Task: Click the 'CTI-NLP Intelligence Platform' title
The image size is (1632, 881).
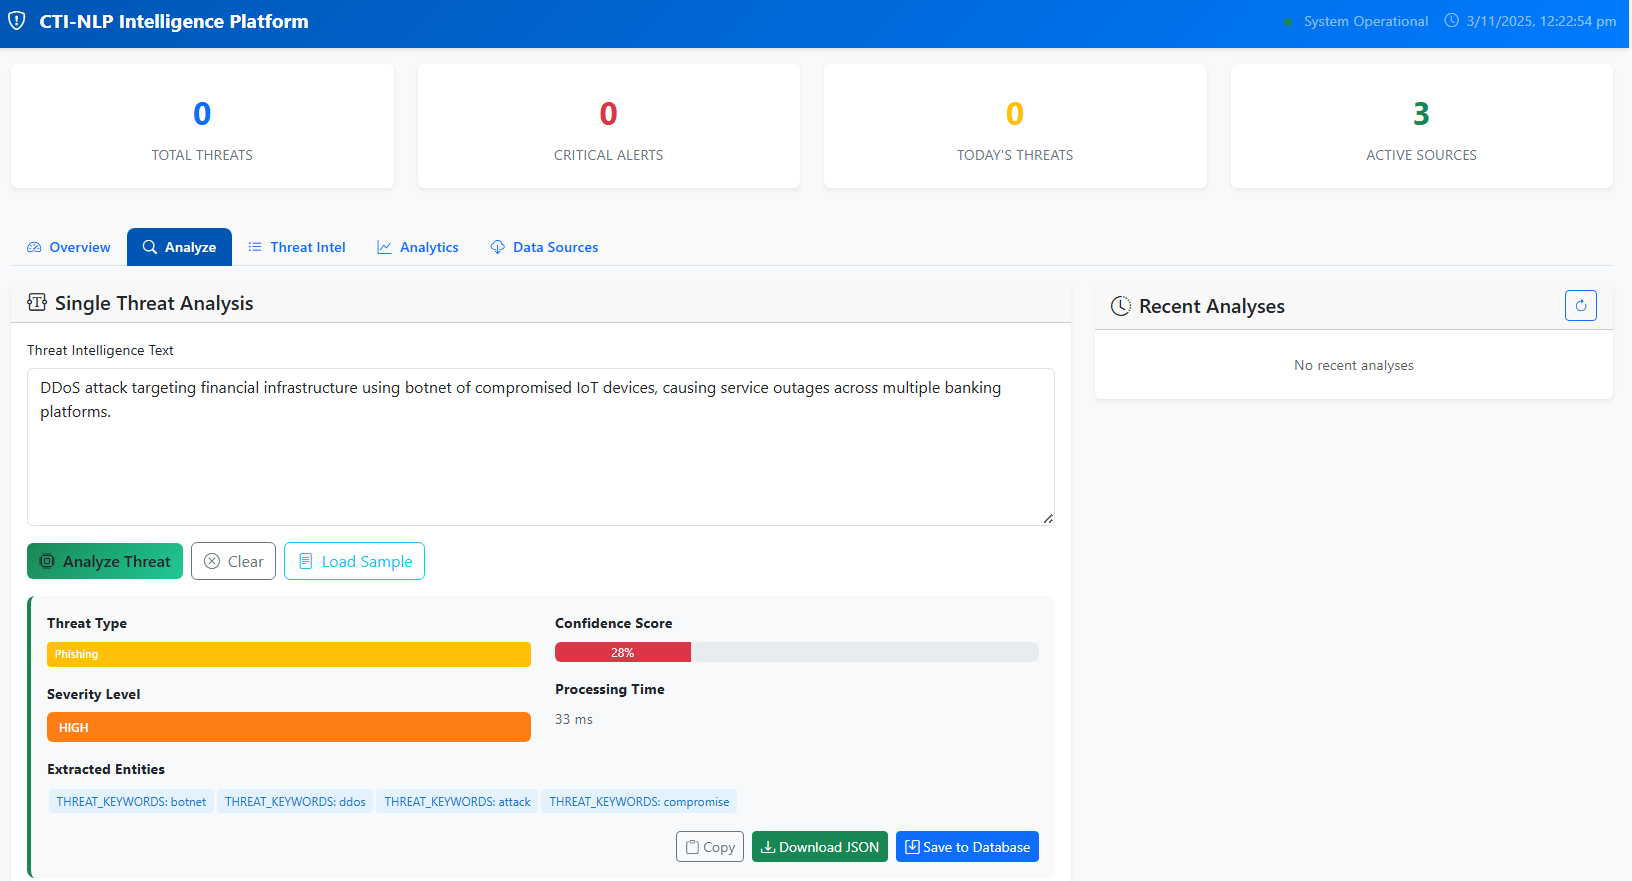Action: click(x=174, y=21)
